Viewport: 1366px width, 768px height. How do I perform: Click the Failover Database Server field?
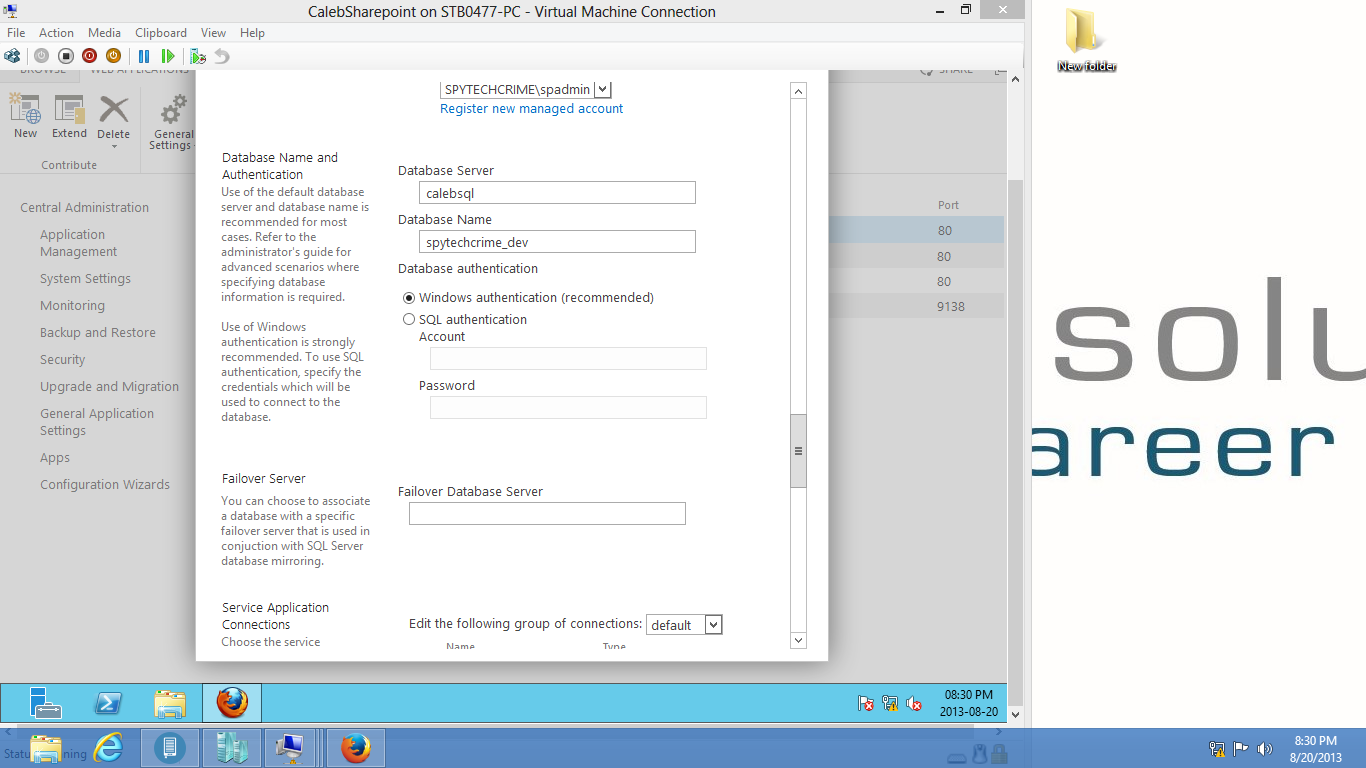point(547,513)
